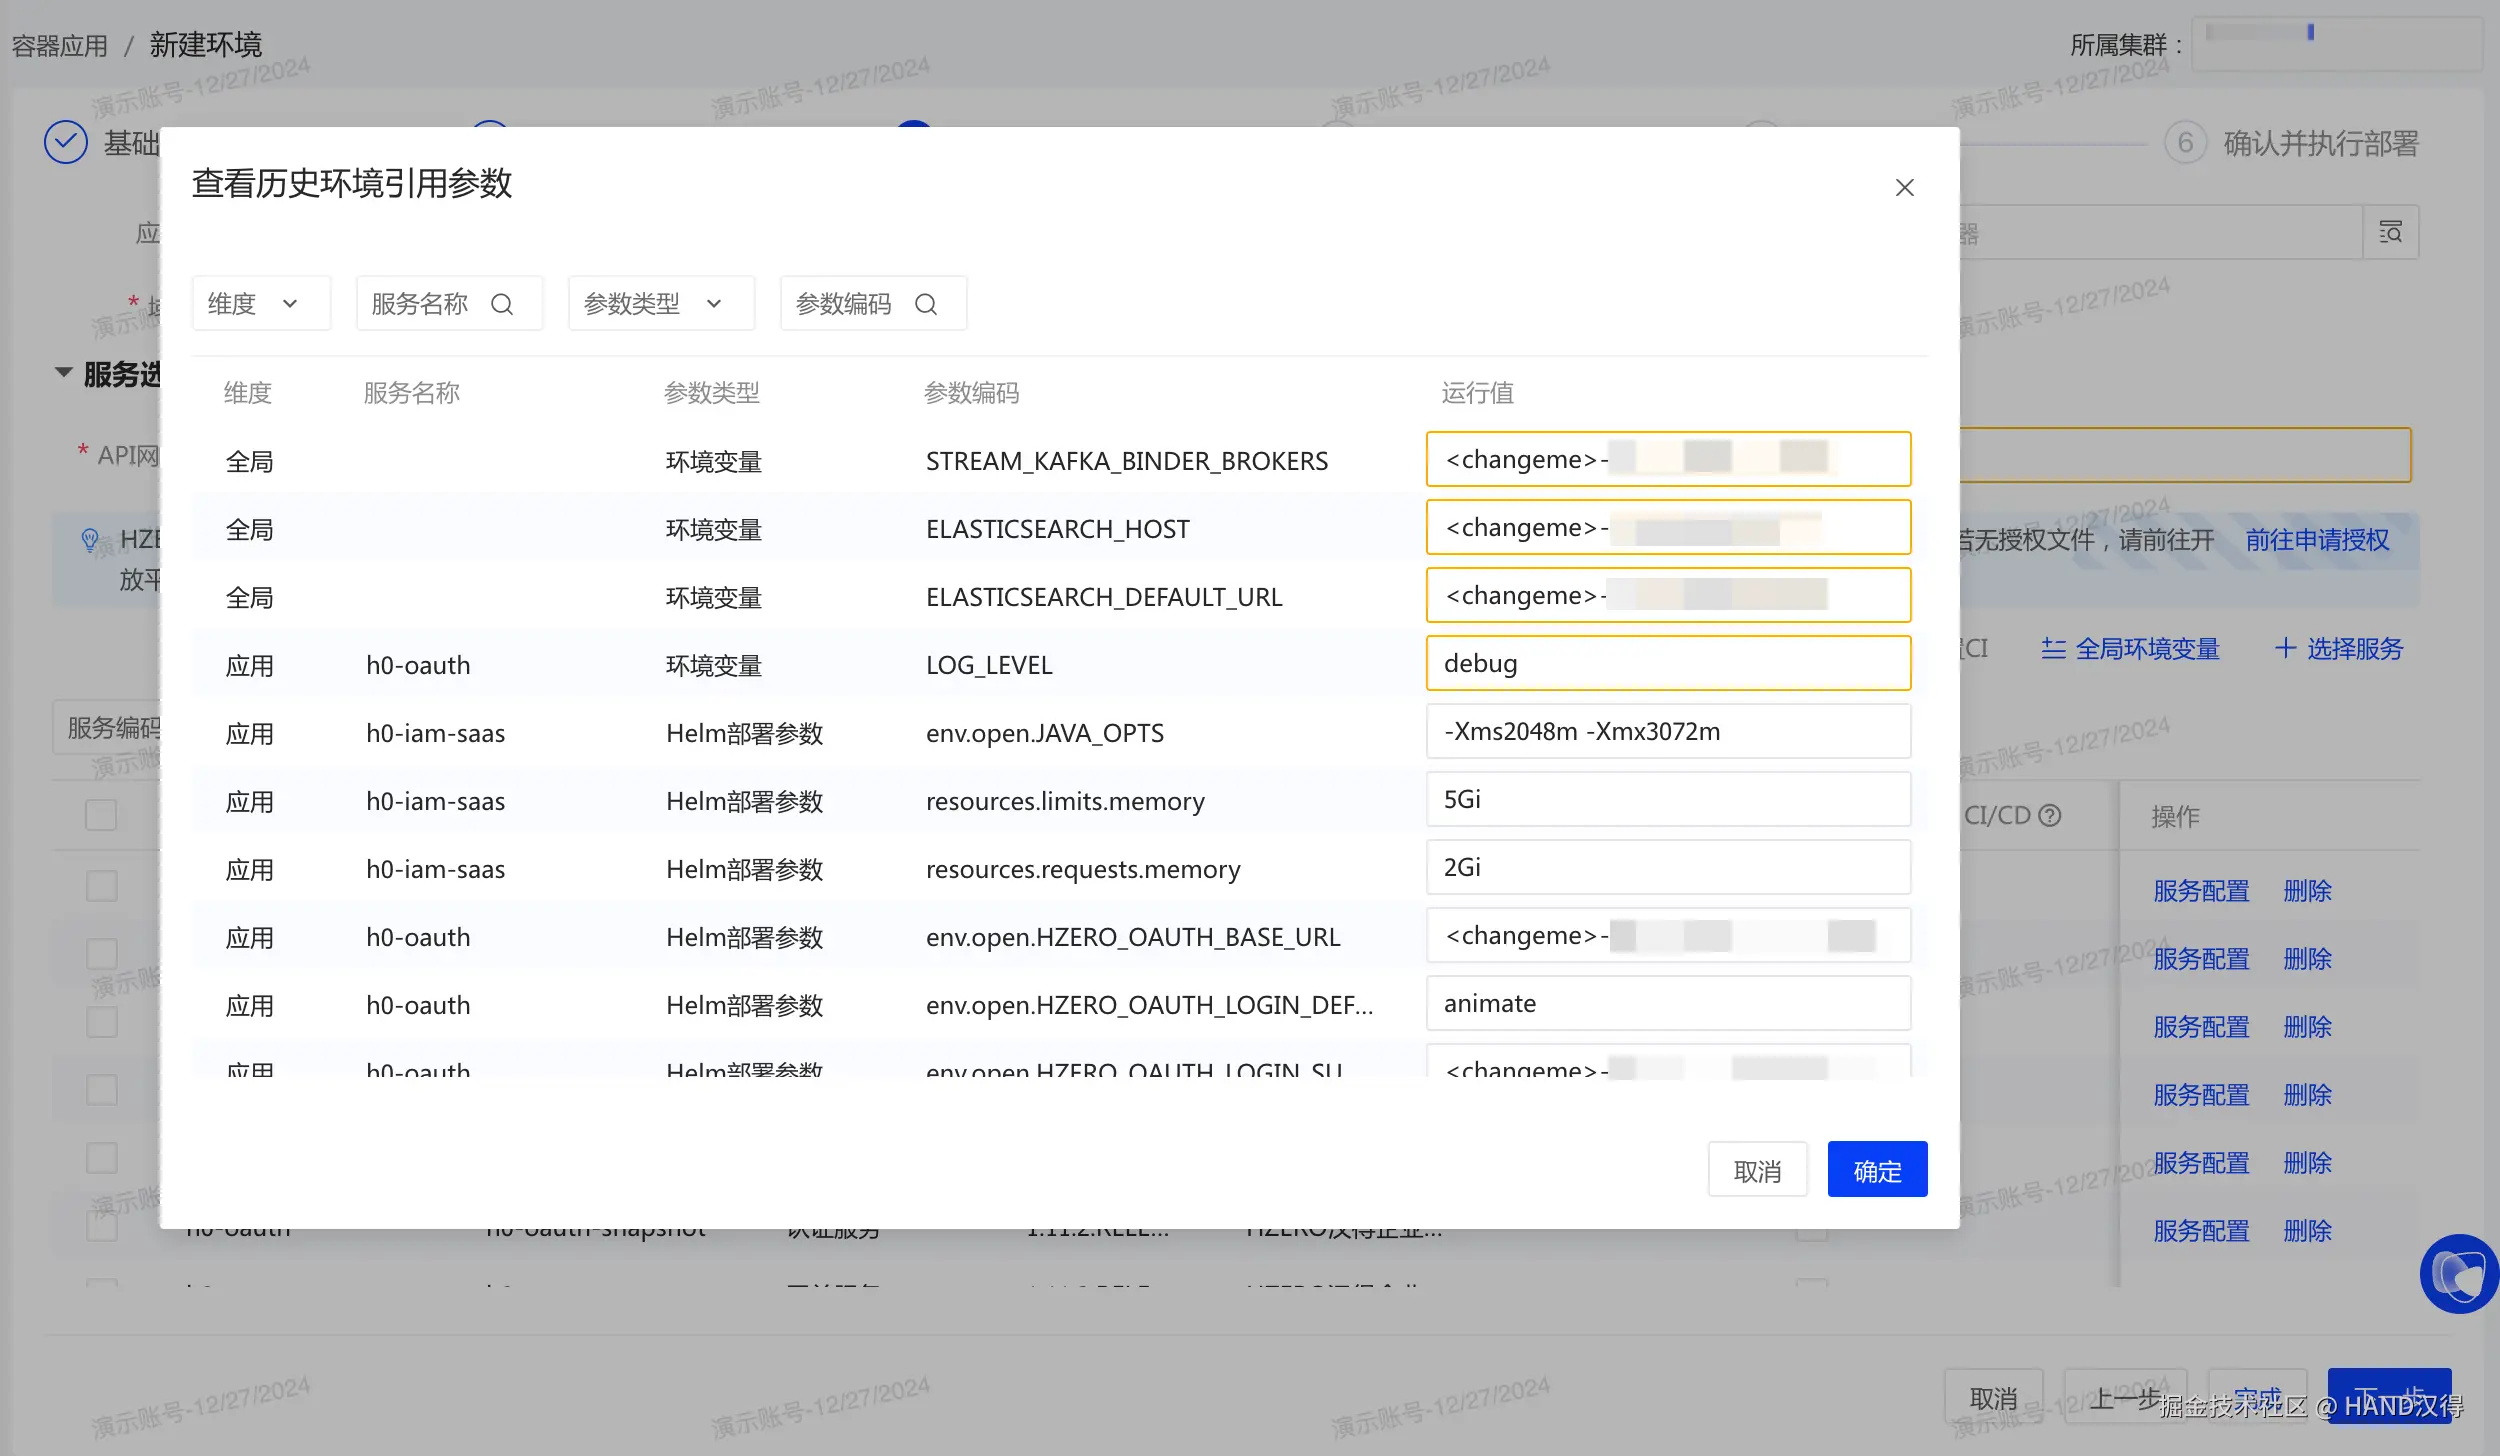Click 全局环境变量 list icon

2053,649
